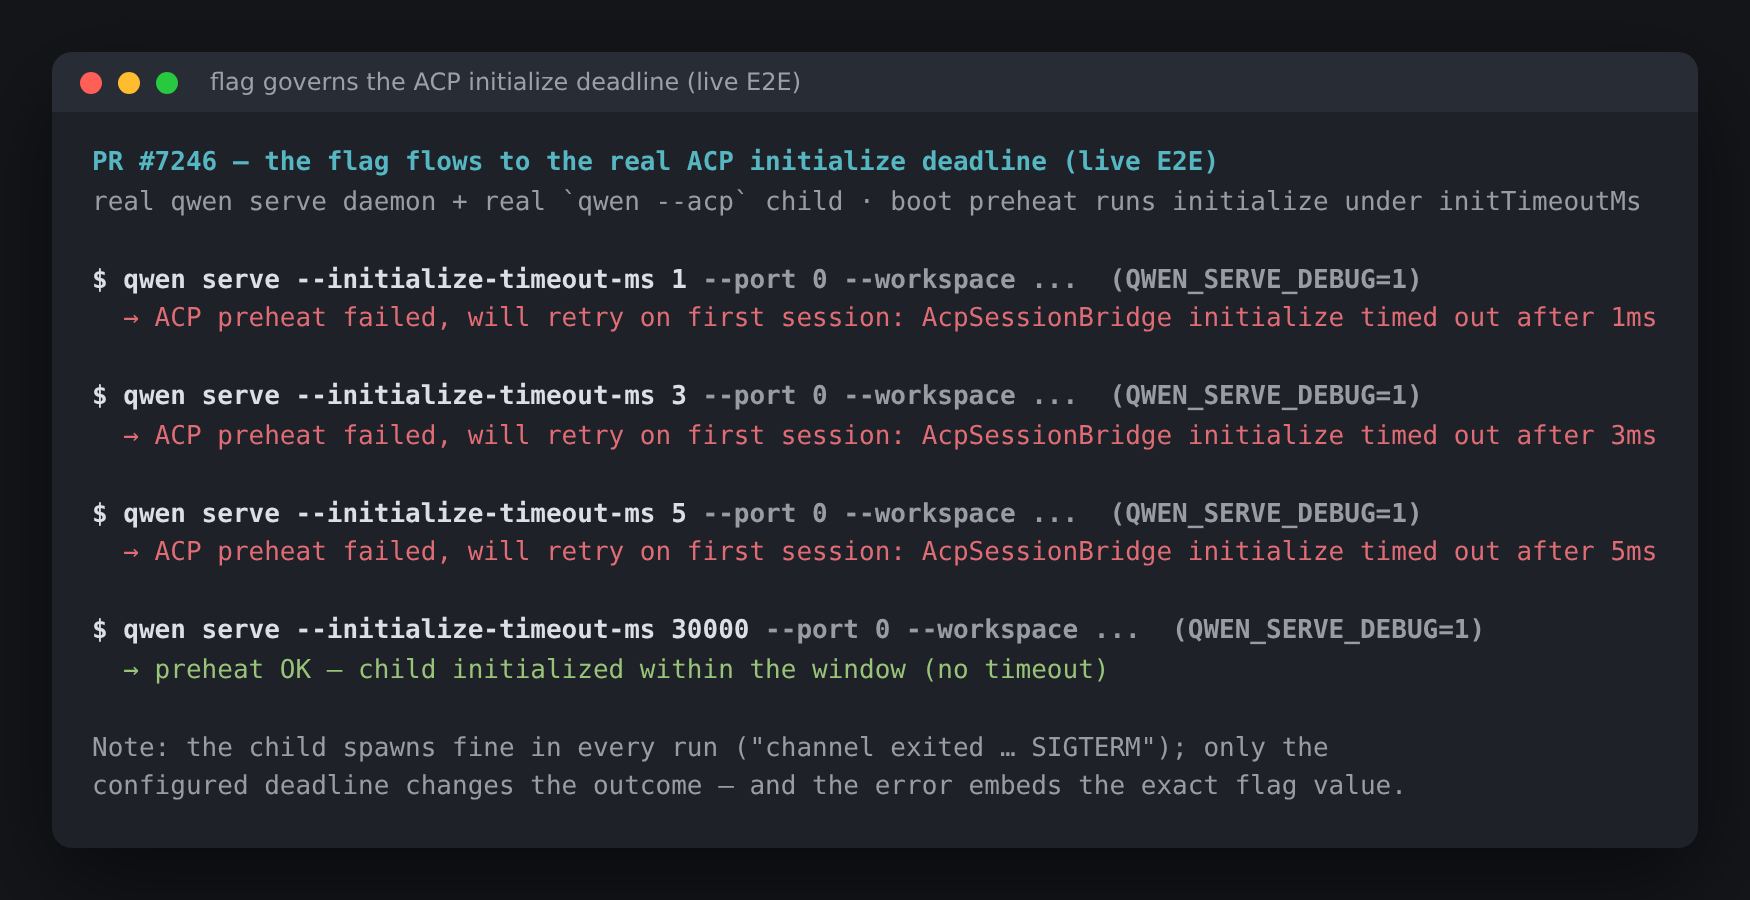
Task: Click the arrow before the 5ms timeout error
Action: (x=131, y=552)
